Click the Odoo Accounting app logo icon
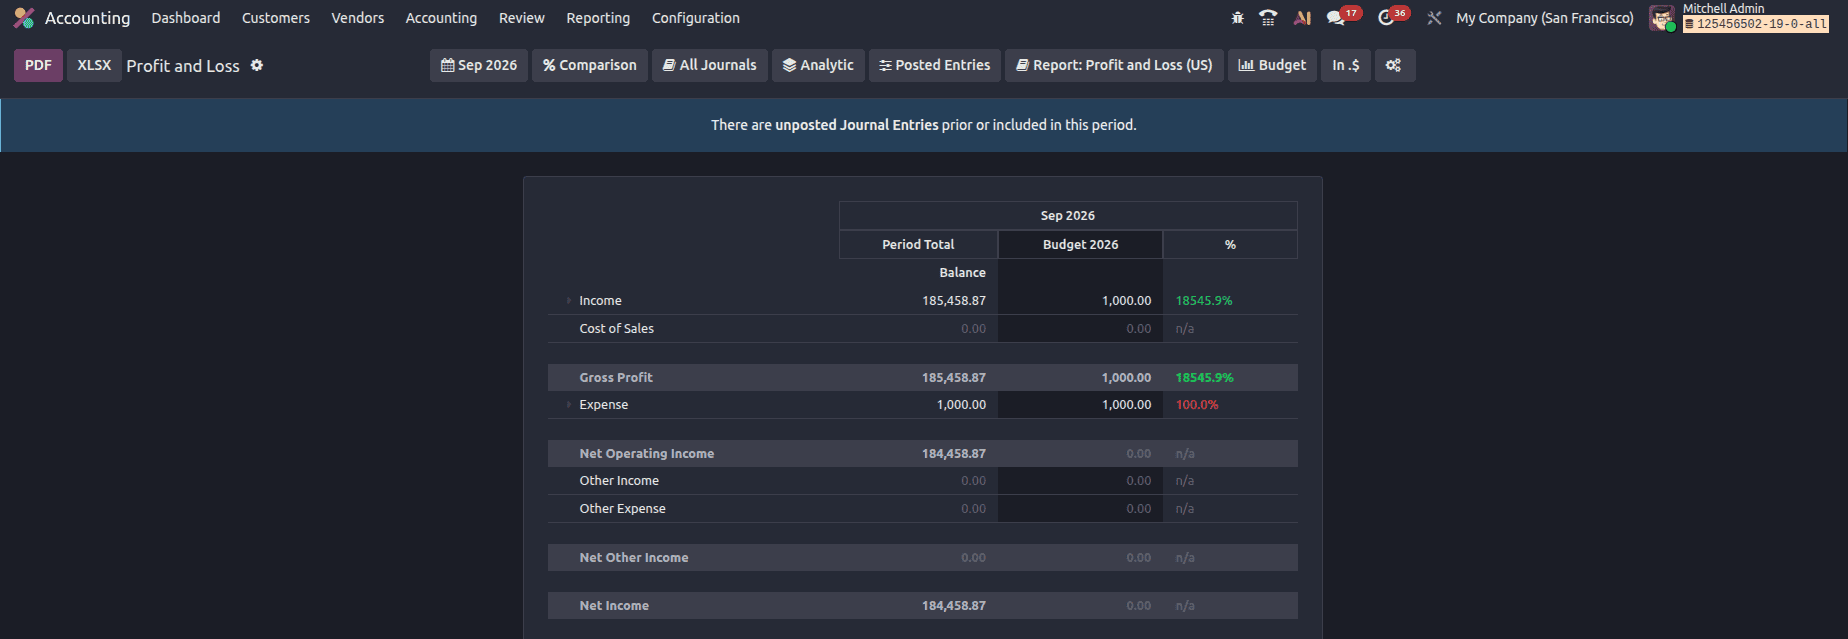This screenshot has height=639, width=1848. [24, 18]
